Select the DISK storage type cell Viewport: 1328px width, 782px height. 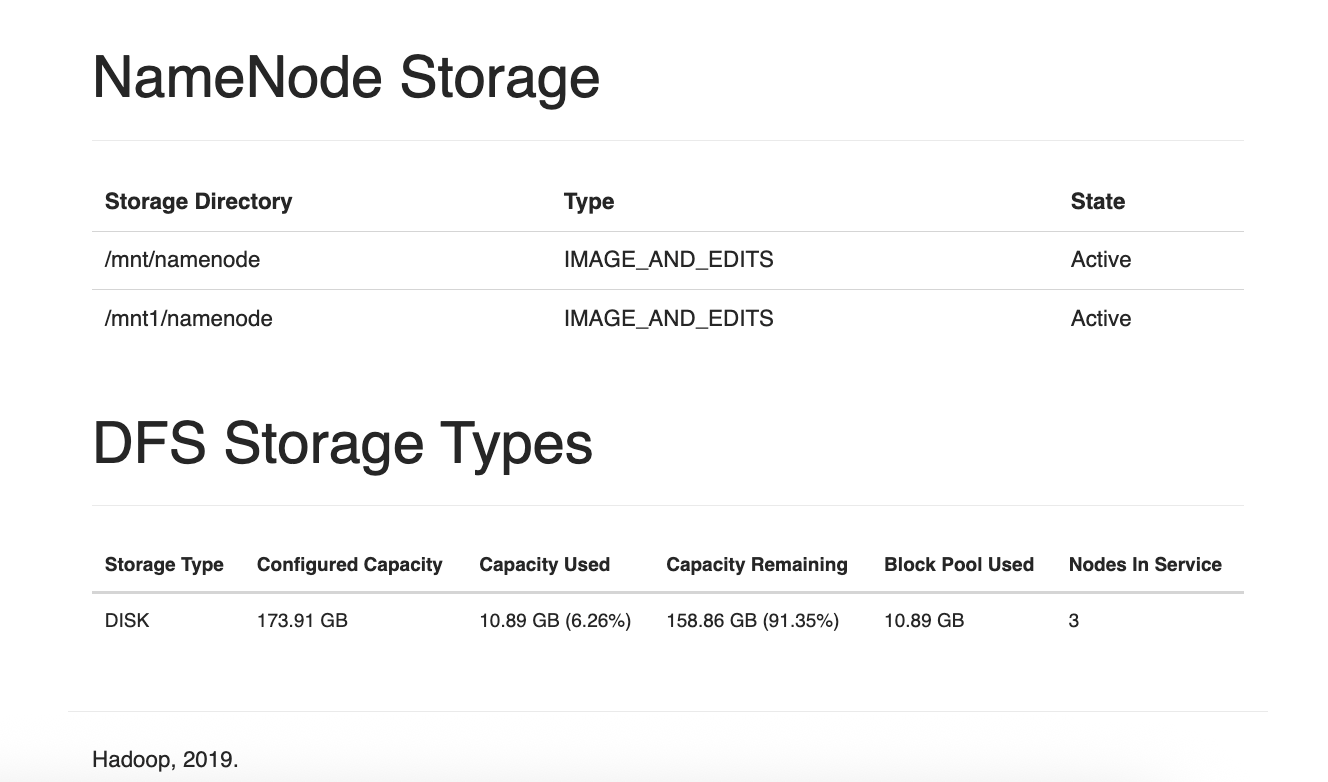pos(127,621)
